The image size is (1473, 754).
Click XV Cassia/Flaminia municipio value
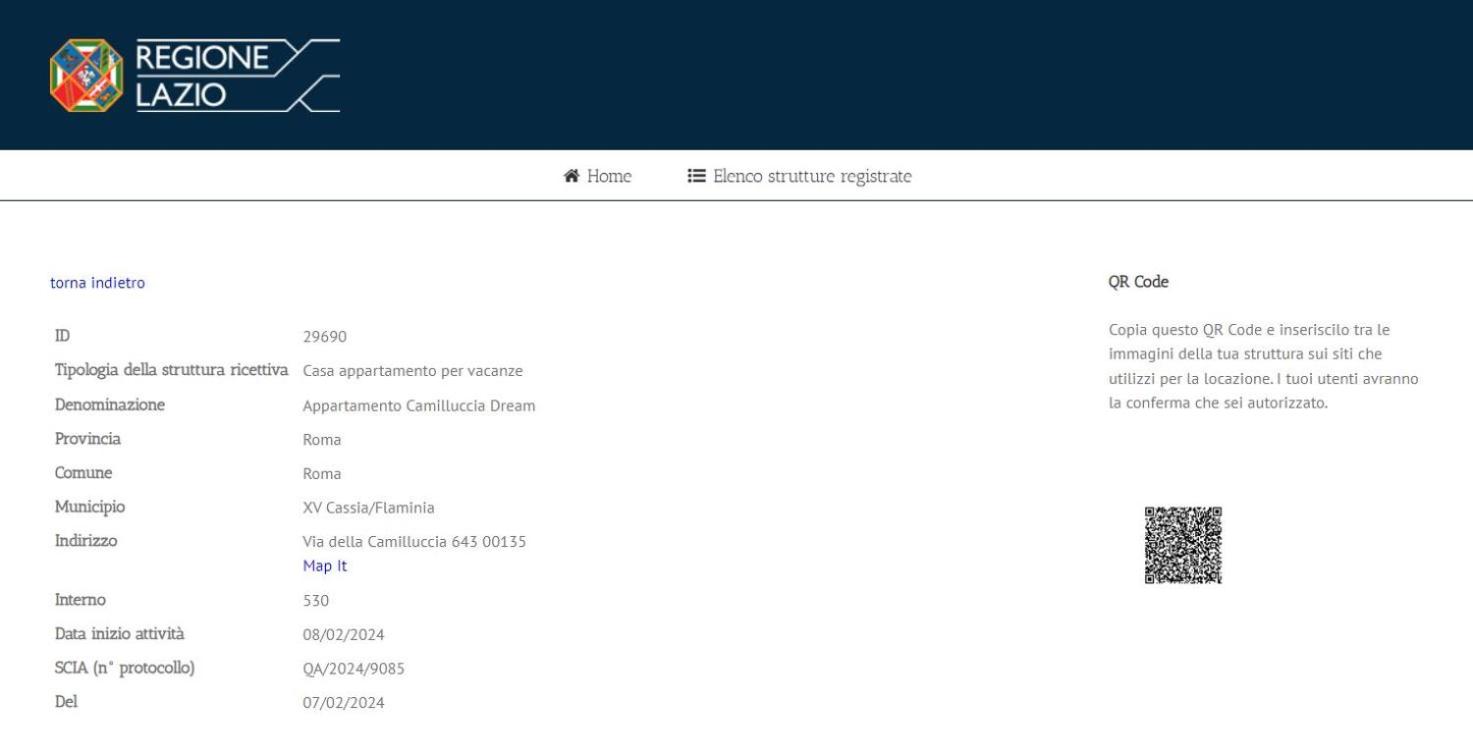368,508
